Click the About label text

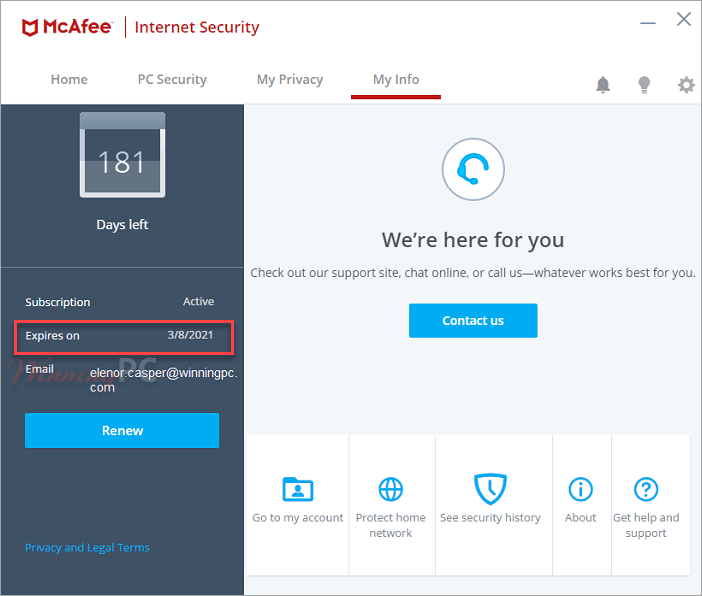click(x=581, y=518)
